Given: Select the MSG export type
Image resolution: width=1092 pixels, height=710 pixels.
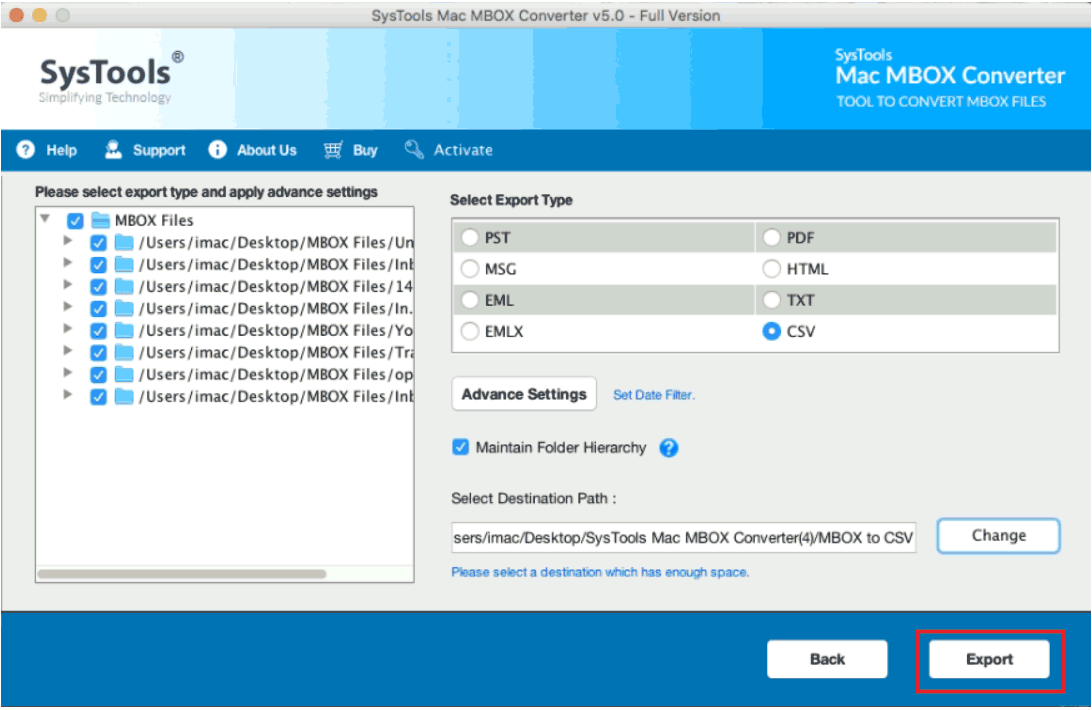Looking at the screenshot, I should pos(470,269).
